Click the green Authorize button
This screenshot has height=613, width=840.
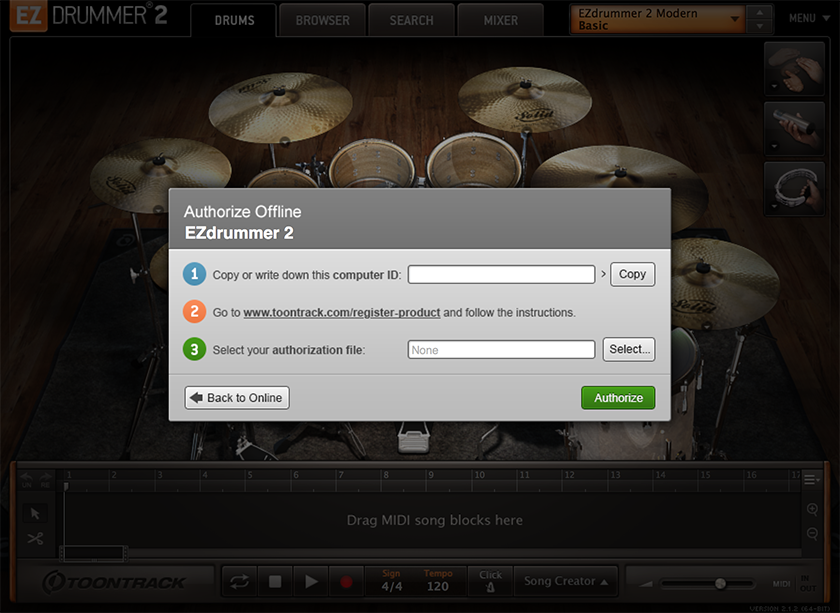(618, 398)
